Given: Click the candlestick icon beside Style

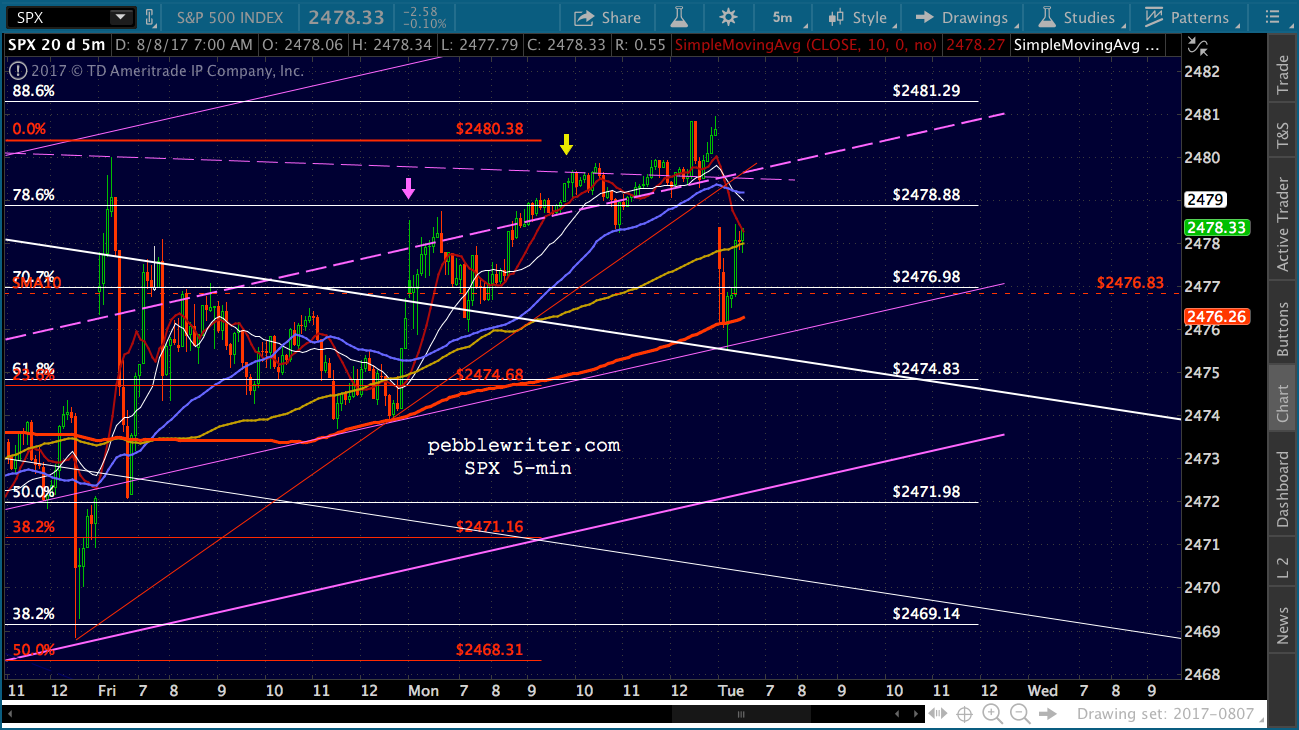Looking at the screenshot, I should [835, 17].
